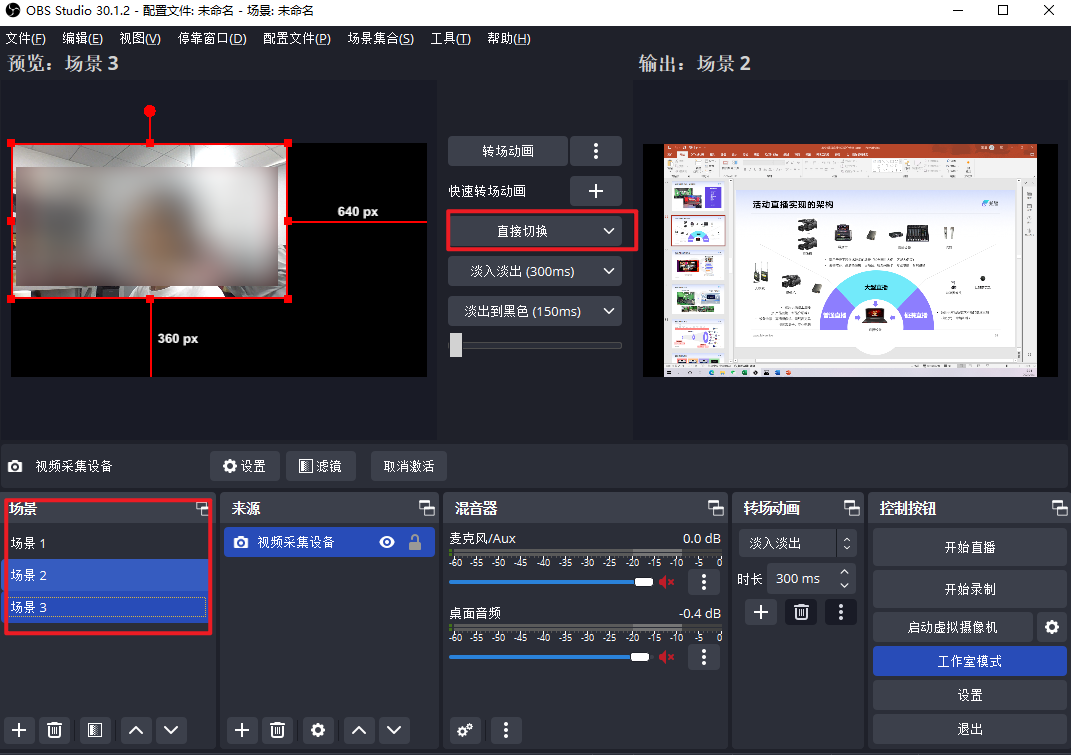Screen dimensions: 1071x755
Task: Open scene filters icon in Scenes panel
Action: (93, 730)
